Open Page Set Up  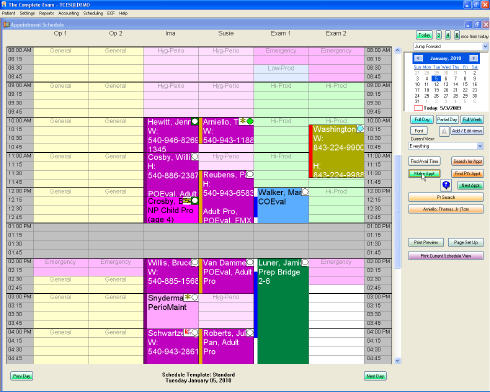(x=466, y=242)
